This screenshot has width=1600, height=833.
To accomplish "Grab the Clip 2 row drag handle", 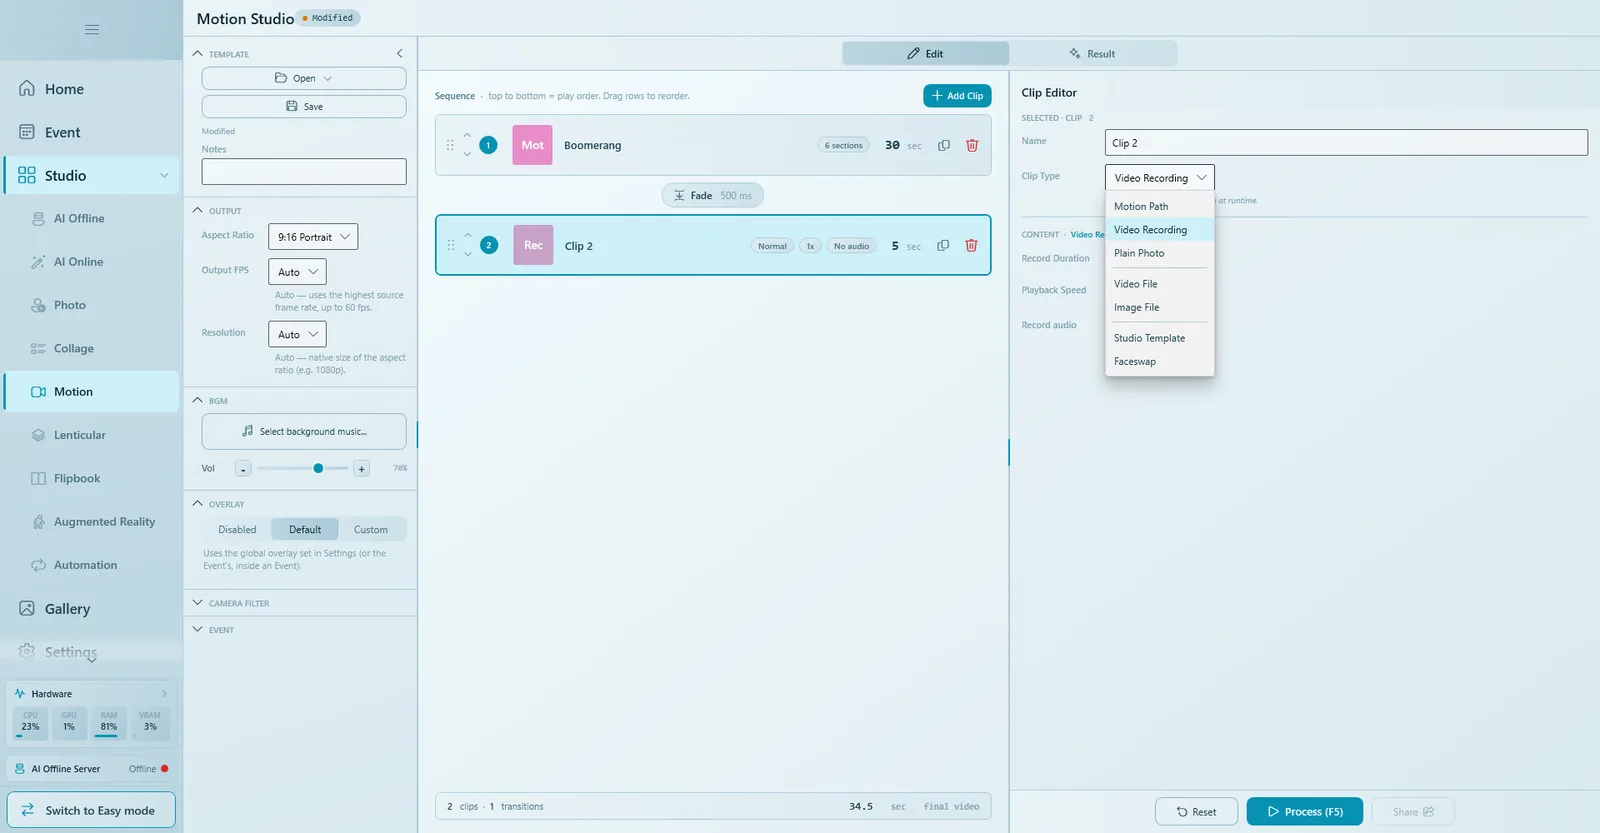I will 450,245.
